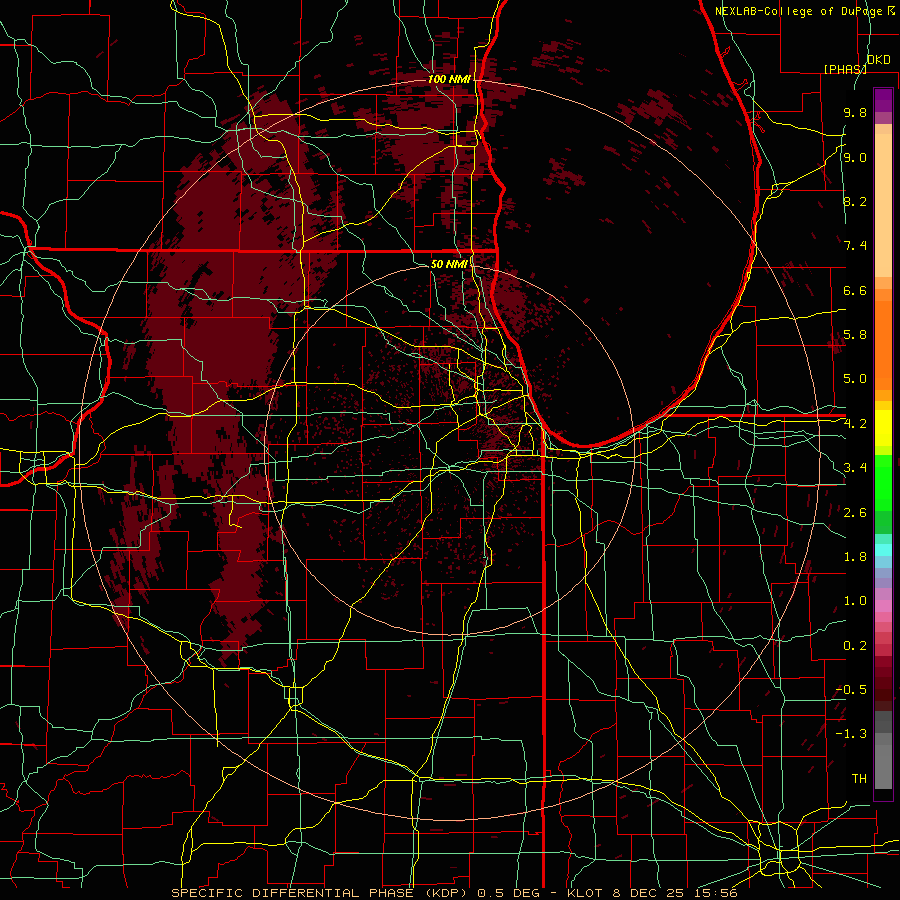The height and width of the screenshot is (900, 900).
Task: Select the 6.6 scale value
Action: [855, 290]
